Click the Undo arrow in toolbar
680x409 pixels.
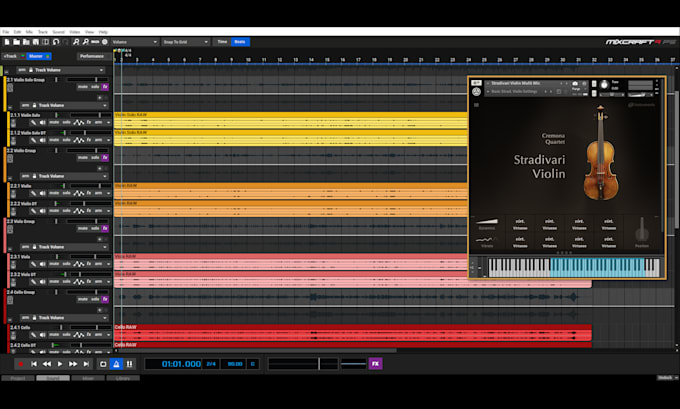pyautogui.click(x=56, y=42)
